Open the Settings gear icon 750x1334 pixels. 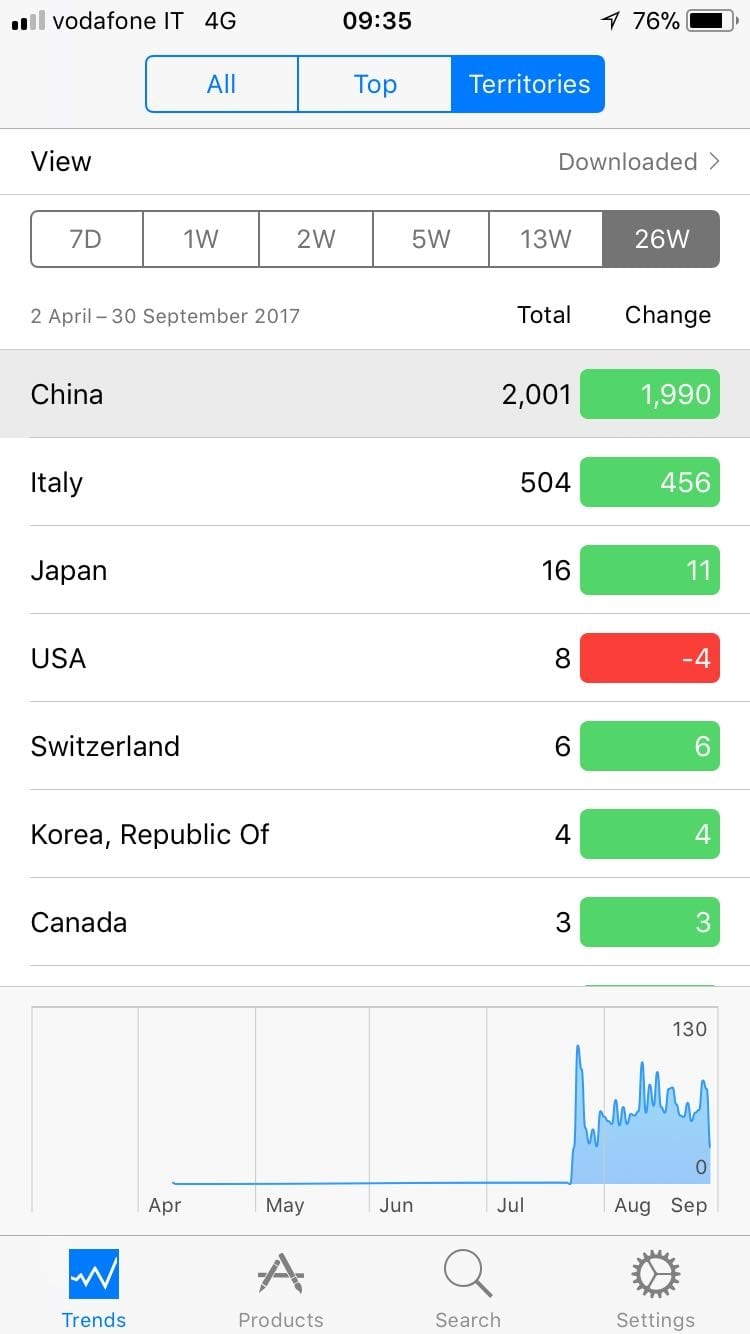click(x=655, y=1275)
